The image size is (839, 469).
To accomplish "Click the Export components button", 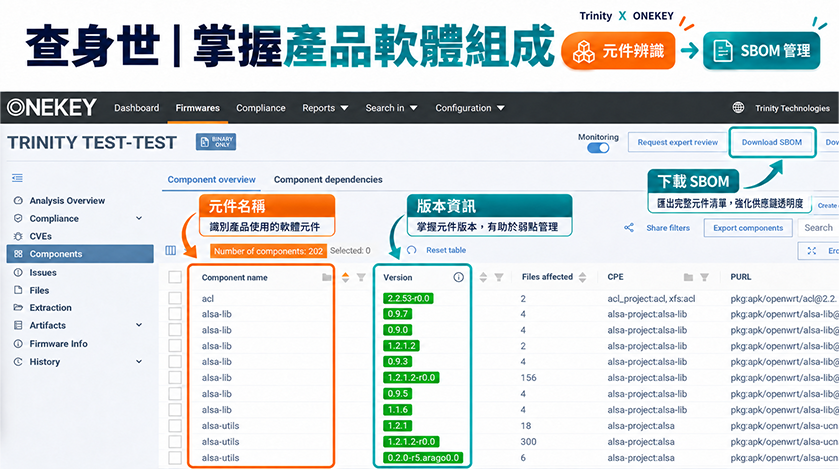I will coord(748,228).
